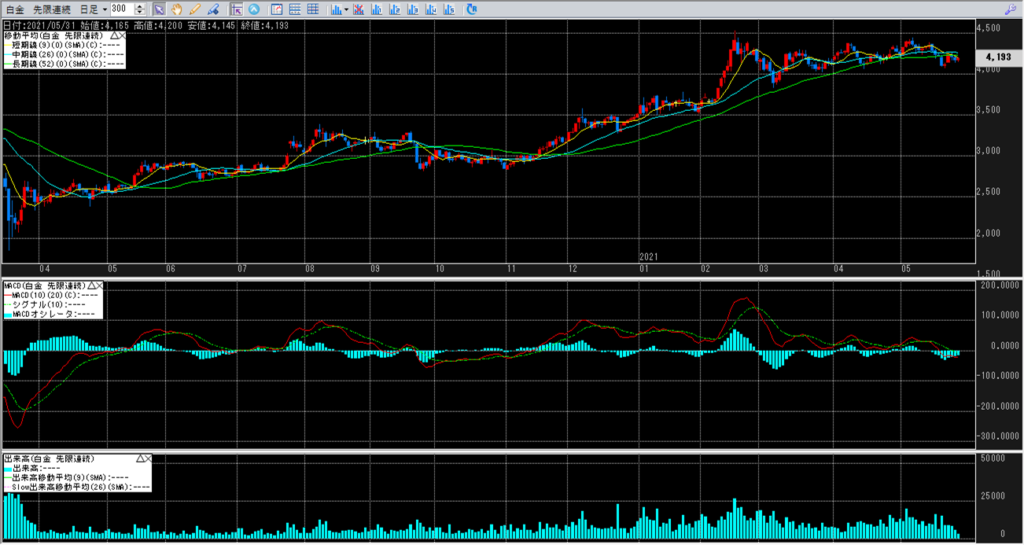
Task: Expand the bar chart type dropdown arrow
Action: (x=346, y=9)
